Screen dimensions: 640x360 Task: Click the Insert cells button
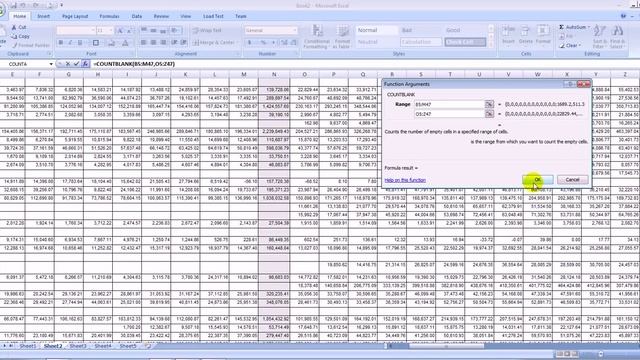coord(508,36)
